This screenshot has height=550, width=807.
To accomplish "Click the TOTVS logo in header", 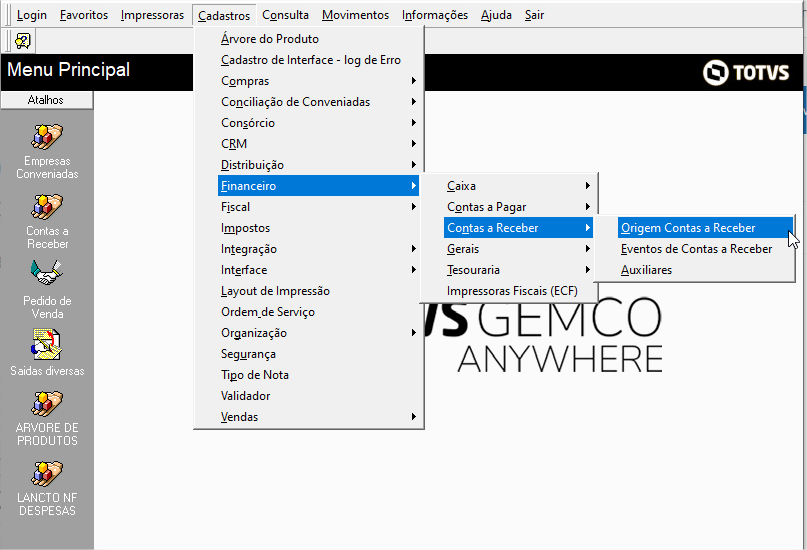I will point(746,72).
